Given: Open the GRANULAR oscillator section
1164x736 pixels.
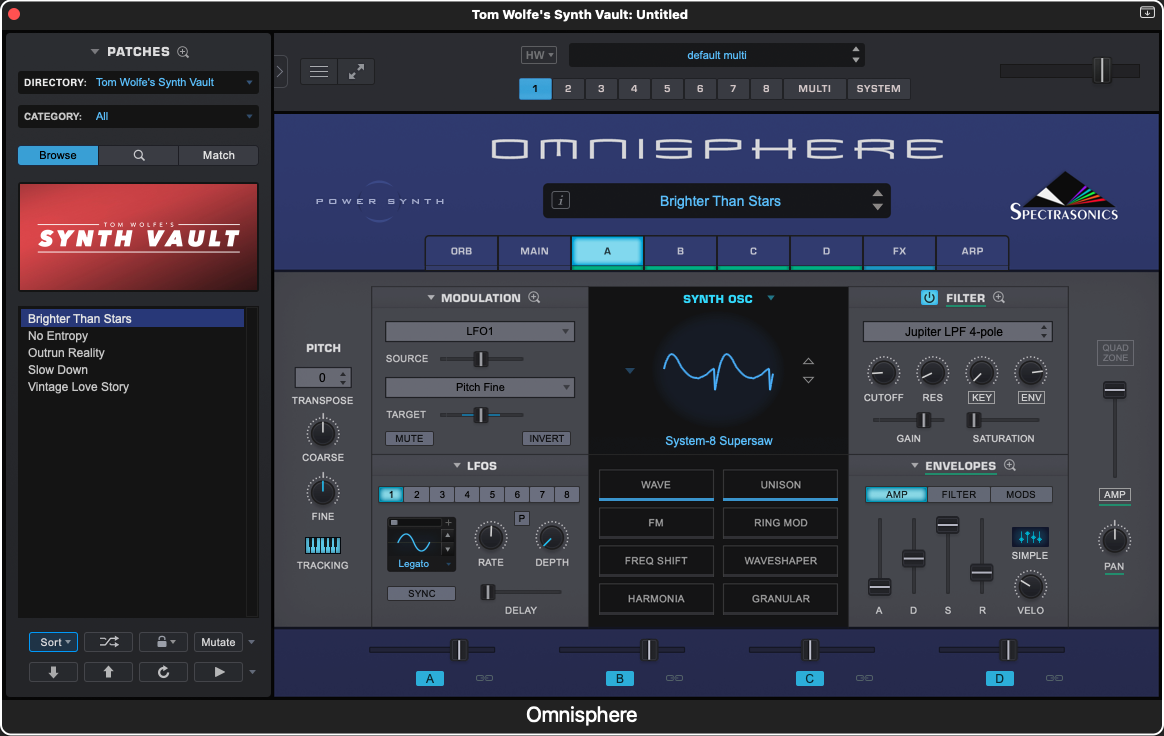Looking at the screenshot, I should (x=780, y=598).
